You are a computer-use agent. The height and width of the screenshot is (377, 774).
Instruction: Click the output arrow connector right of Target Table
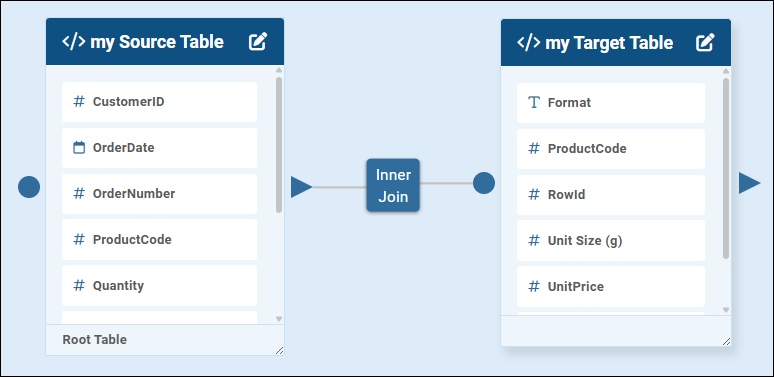749,183
